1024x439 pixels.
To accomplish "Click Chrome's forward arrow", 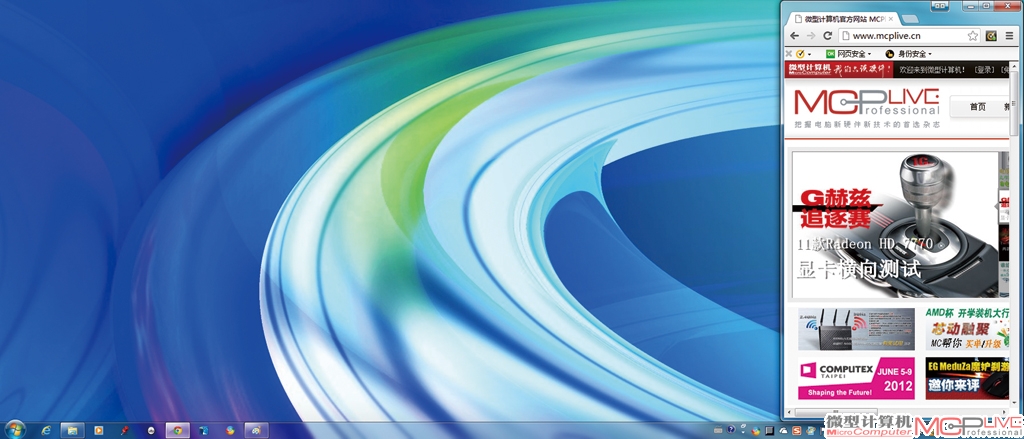I will (x=811, y=36).
